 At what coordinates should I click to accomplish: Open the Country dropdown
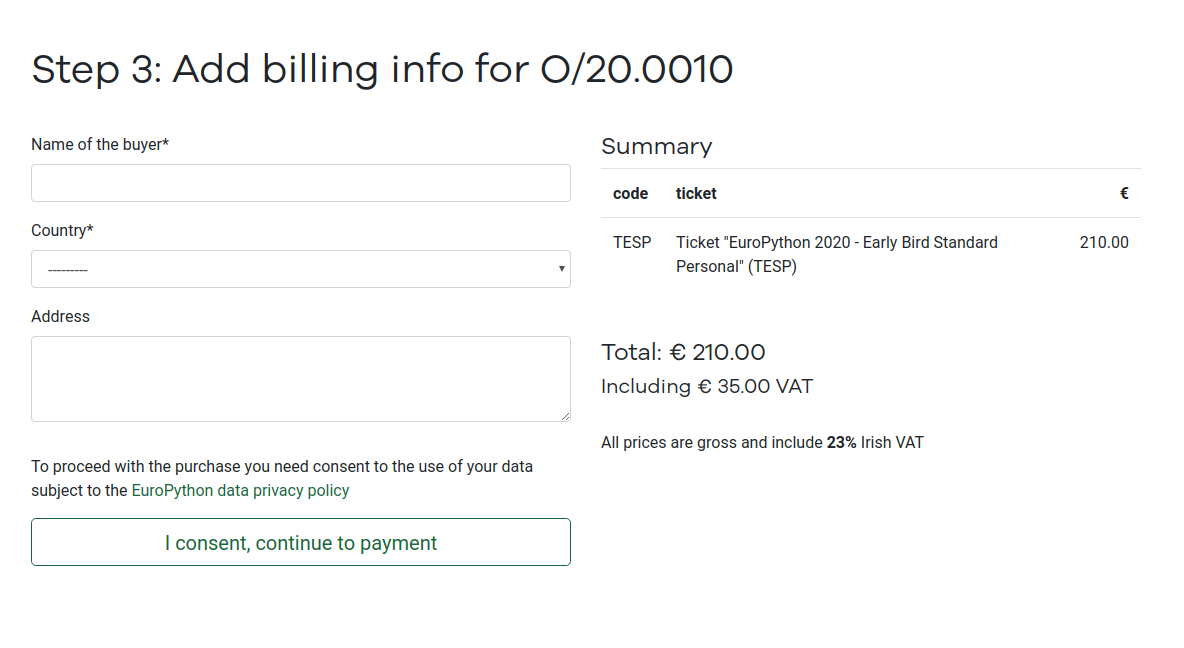[300, 269]
